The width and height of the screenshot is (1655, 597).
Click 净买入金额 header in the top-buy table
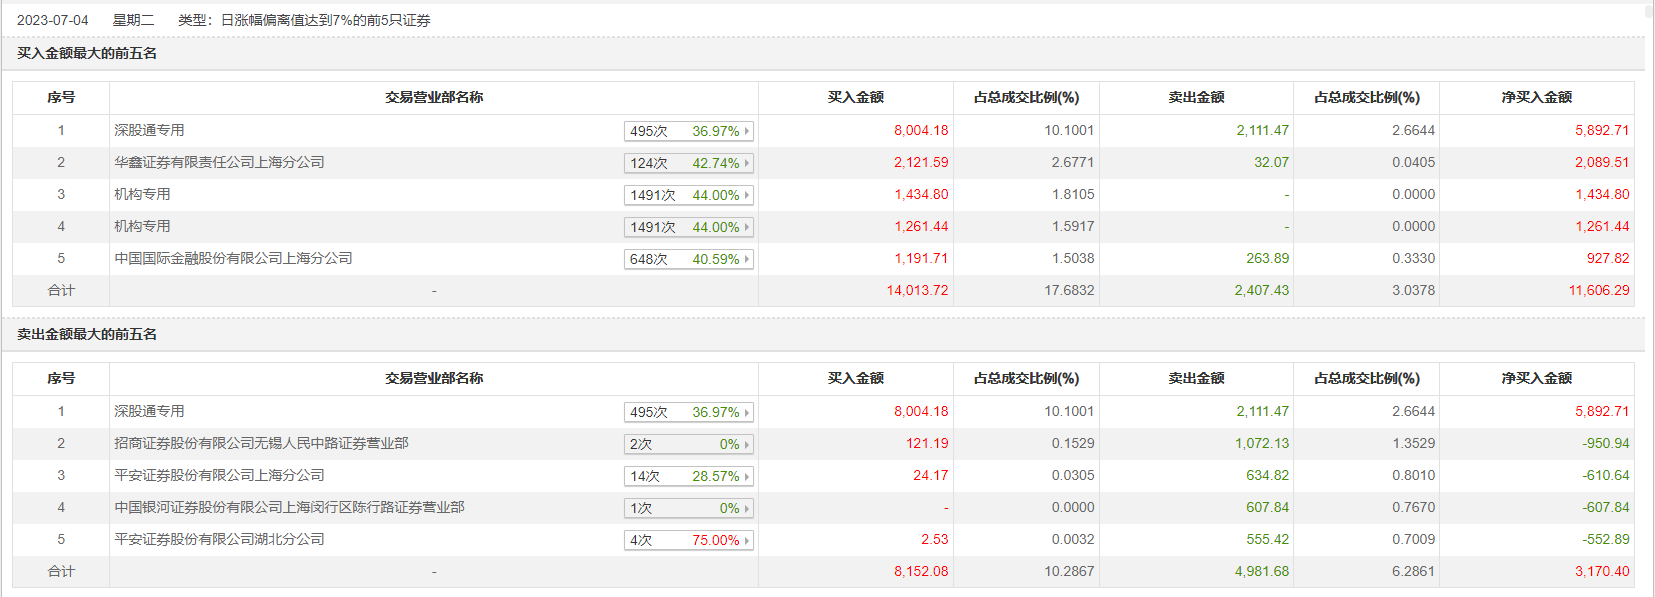[1536, 97]
